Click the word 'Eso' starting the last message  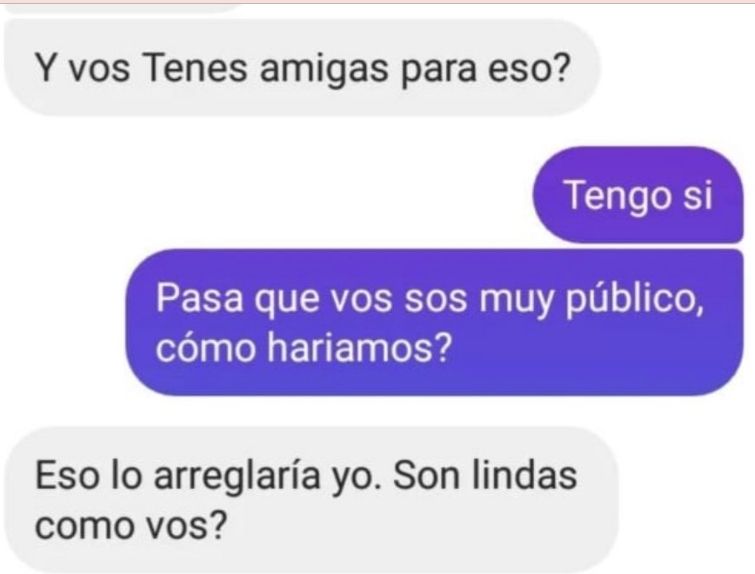click(66, 475)
